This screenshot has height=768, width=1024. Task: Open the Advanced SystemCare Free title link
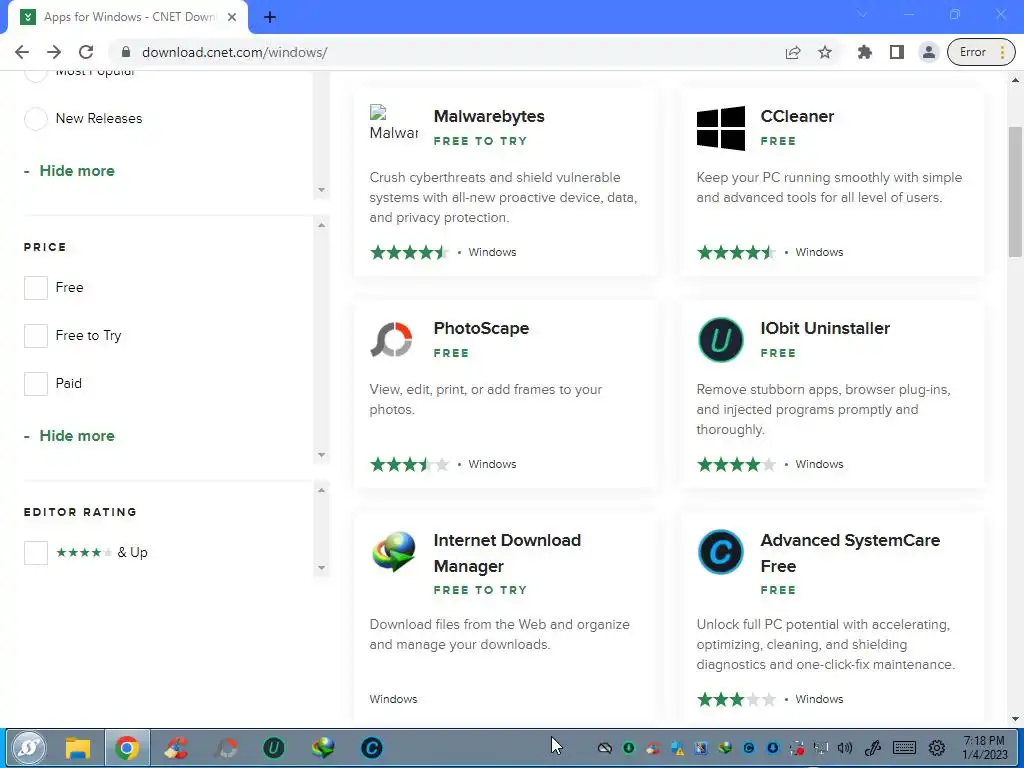pos(850,553)
